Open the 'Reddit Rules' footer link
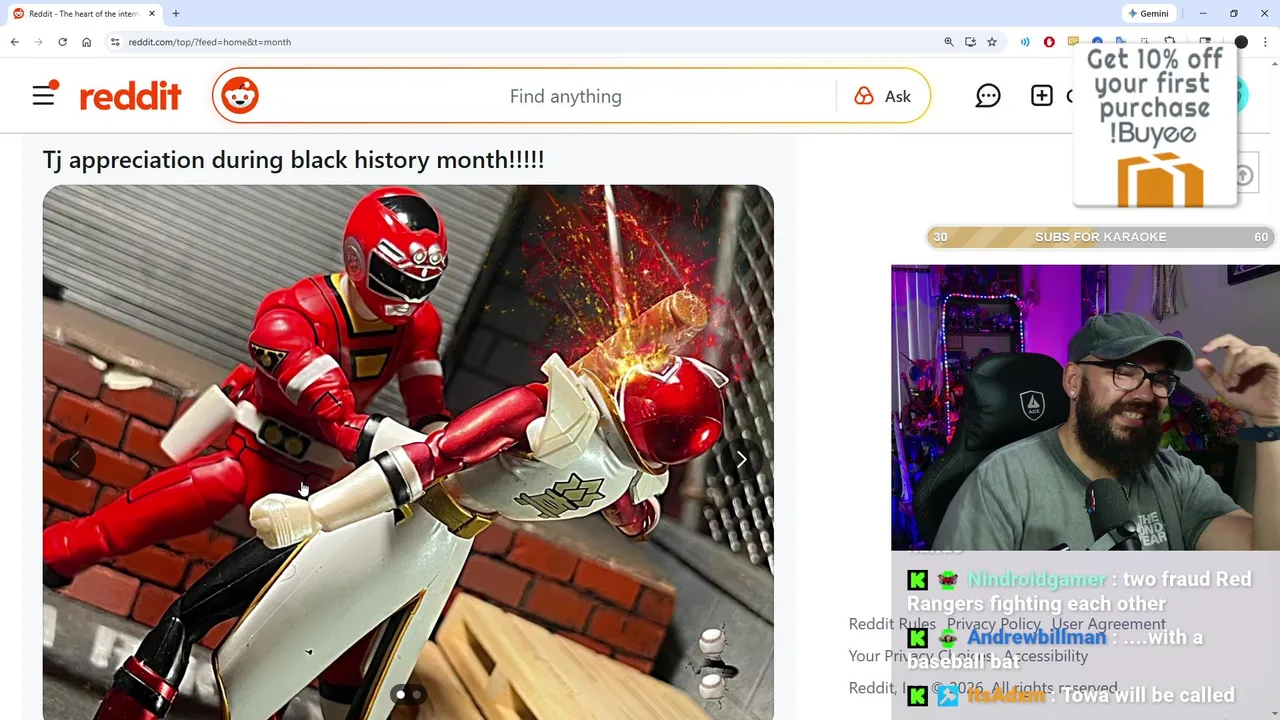The width and height of the screenshot is (1280, 720). [x=892, y=624]
